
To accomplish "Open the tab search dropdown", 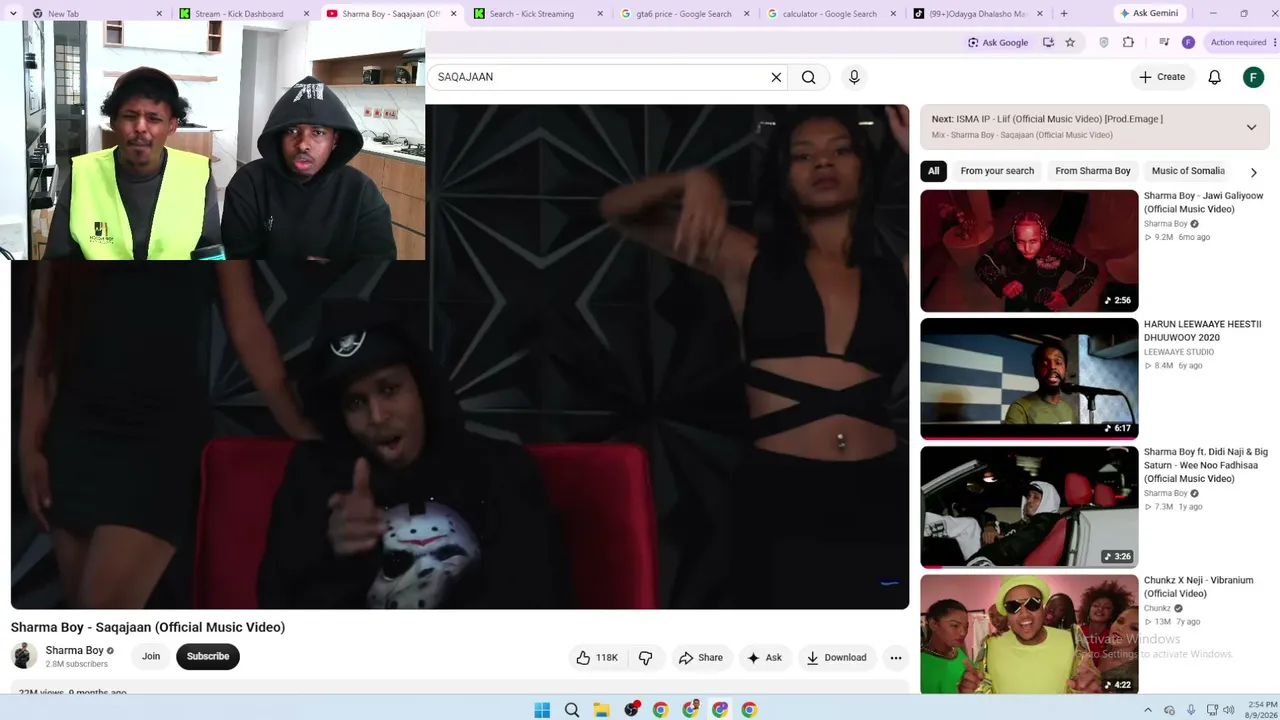I will tap(13, 14).
